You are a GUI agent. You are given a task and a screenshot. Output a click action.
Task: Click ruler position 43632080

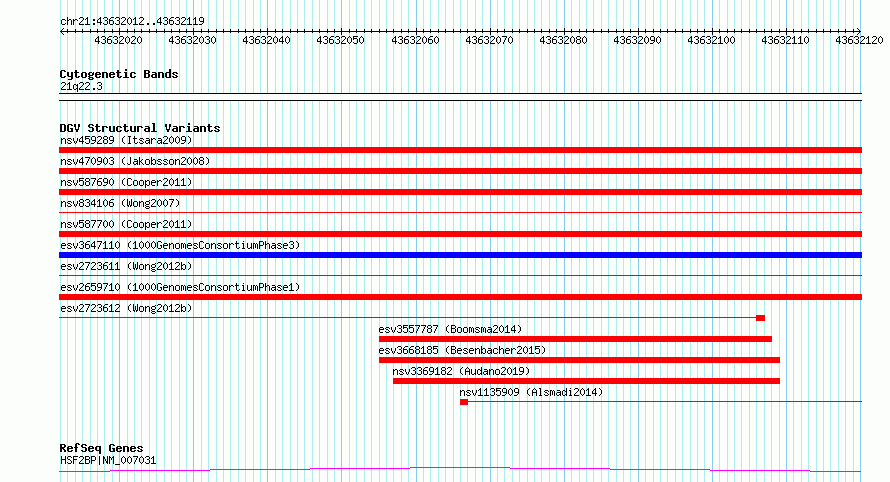click(563, 40)
